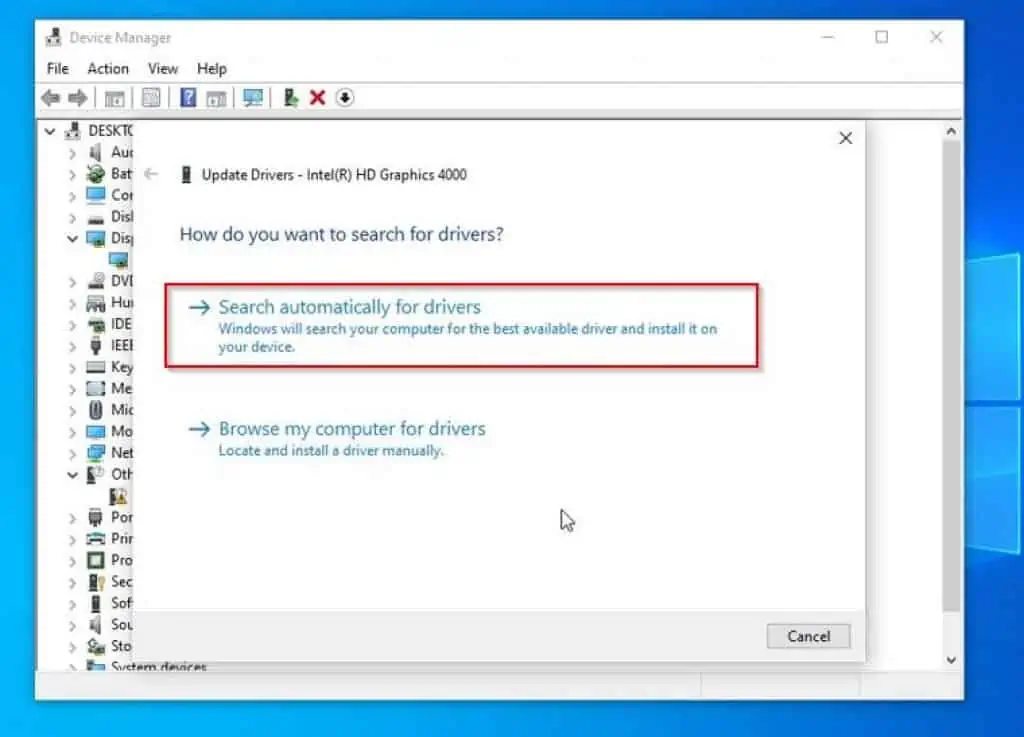Click the scrollbar up arrow in Device Manager
The width and height of the screenshot is (1024, 737).
951,131
